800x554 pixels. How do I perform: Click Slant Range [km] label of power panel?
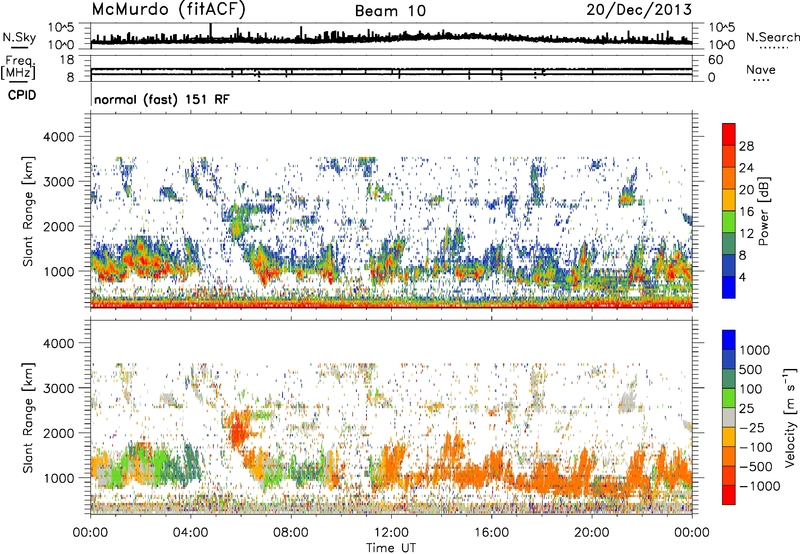(x=29, y=211)
